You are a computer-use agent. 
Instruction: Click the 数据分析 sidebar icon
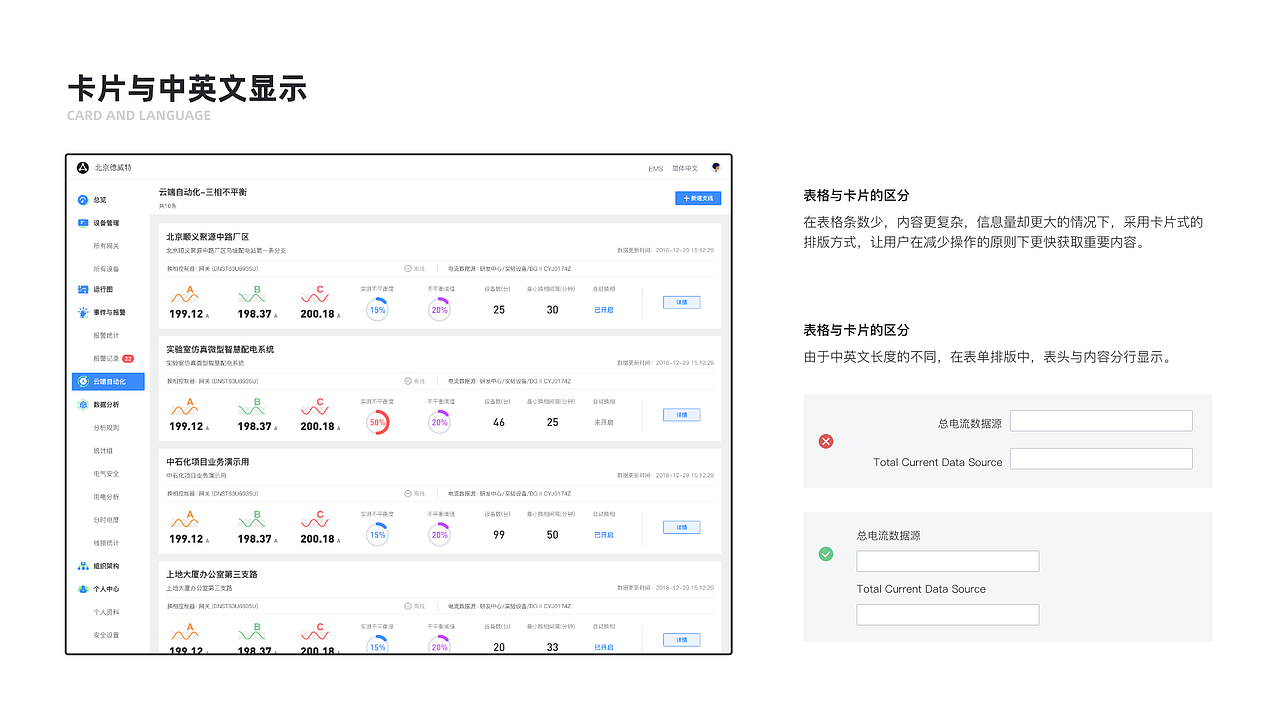pos(84,404)
